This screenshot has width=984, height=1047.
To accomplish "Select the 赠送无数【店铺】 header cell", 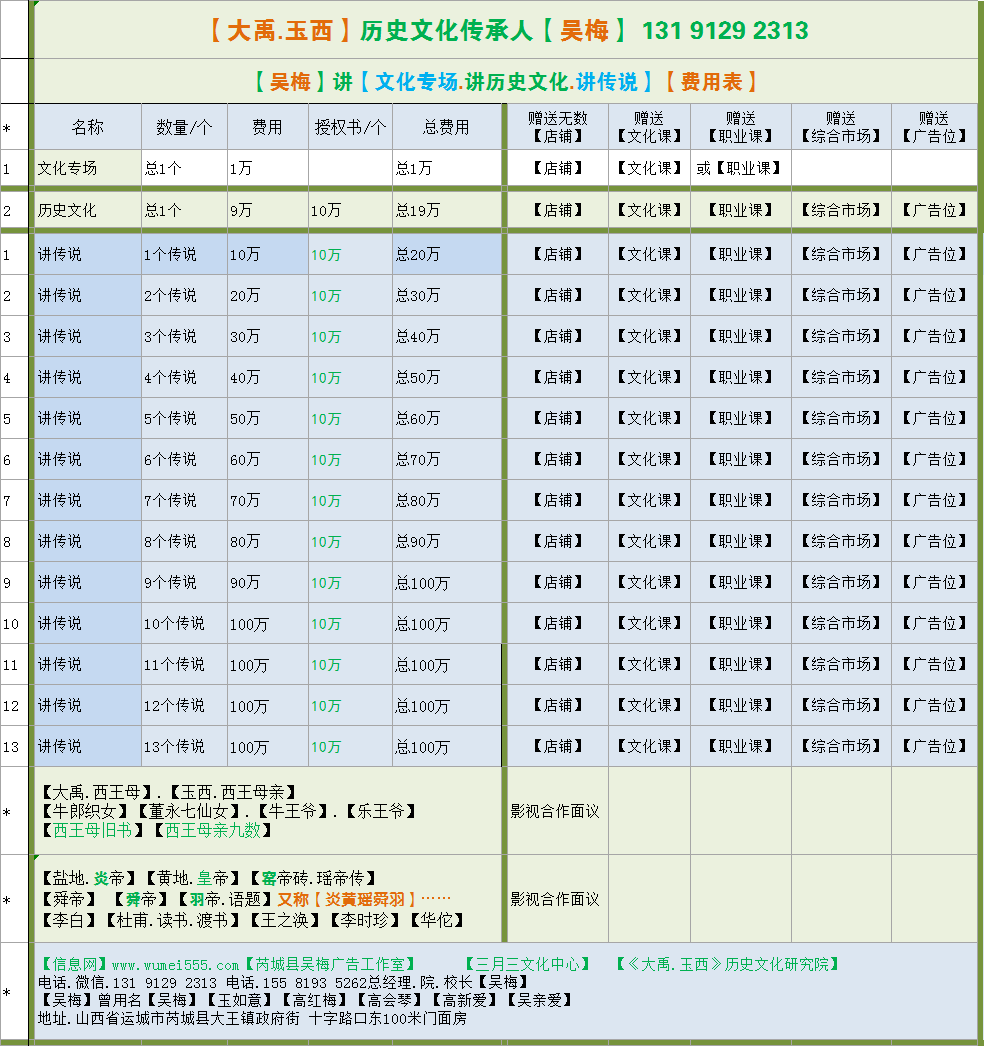I will click(x=558, y=127).
